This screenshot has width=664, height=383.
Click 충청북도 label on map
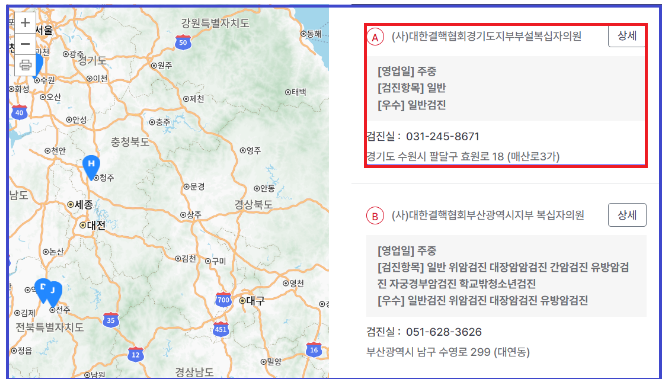130,142
